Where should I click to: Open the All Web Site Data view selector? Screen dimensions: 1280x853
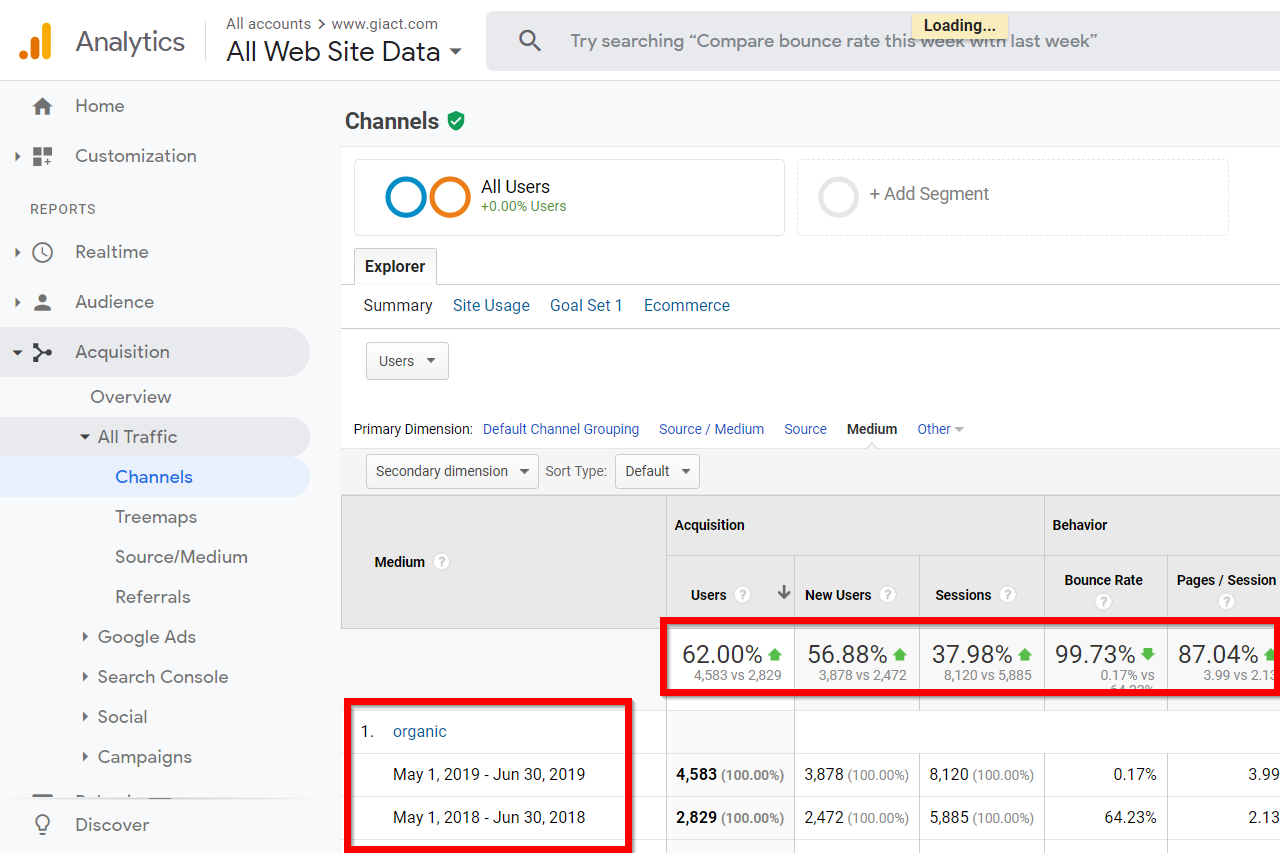point(344,51)
